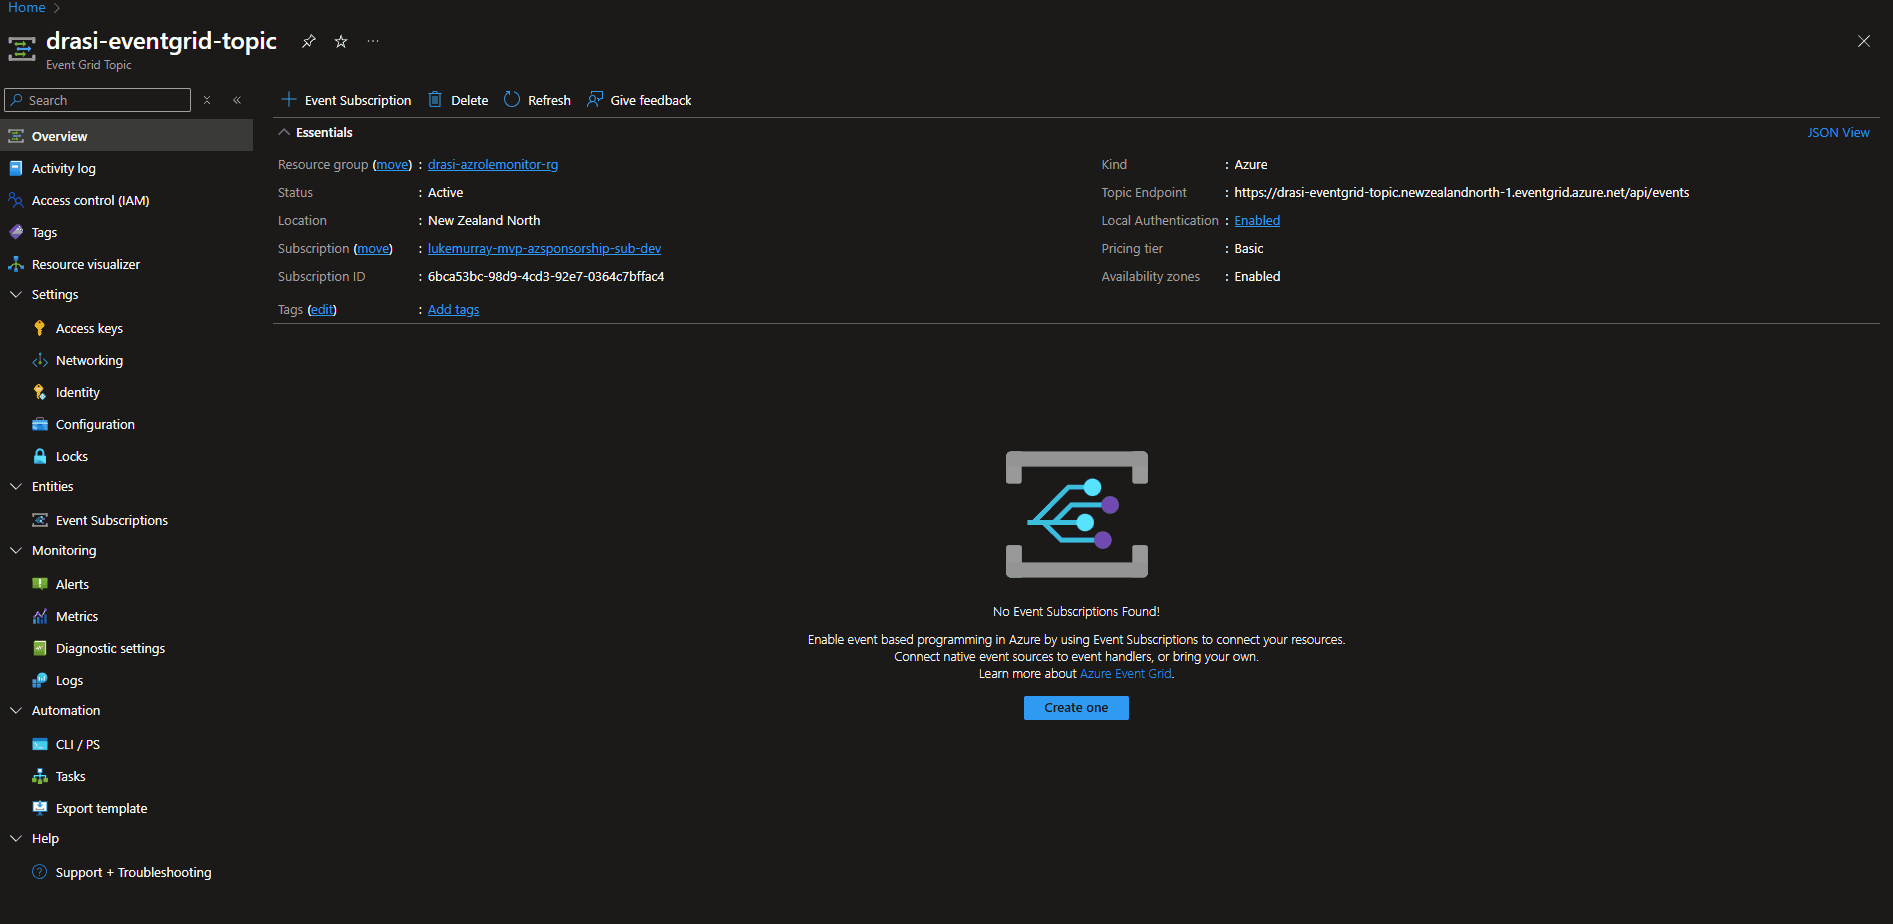1893x924 pixels.
Task: Open JSON View link
Action: (1838, 132)
